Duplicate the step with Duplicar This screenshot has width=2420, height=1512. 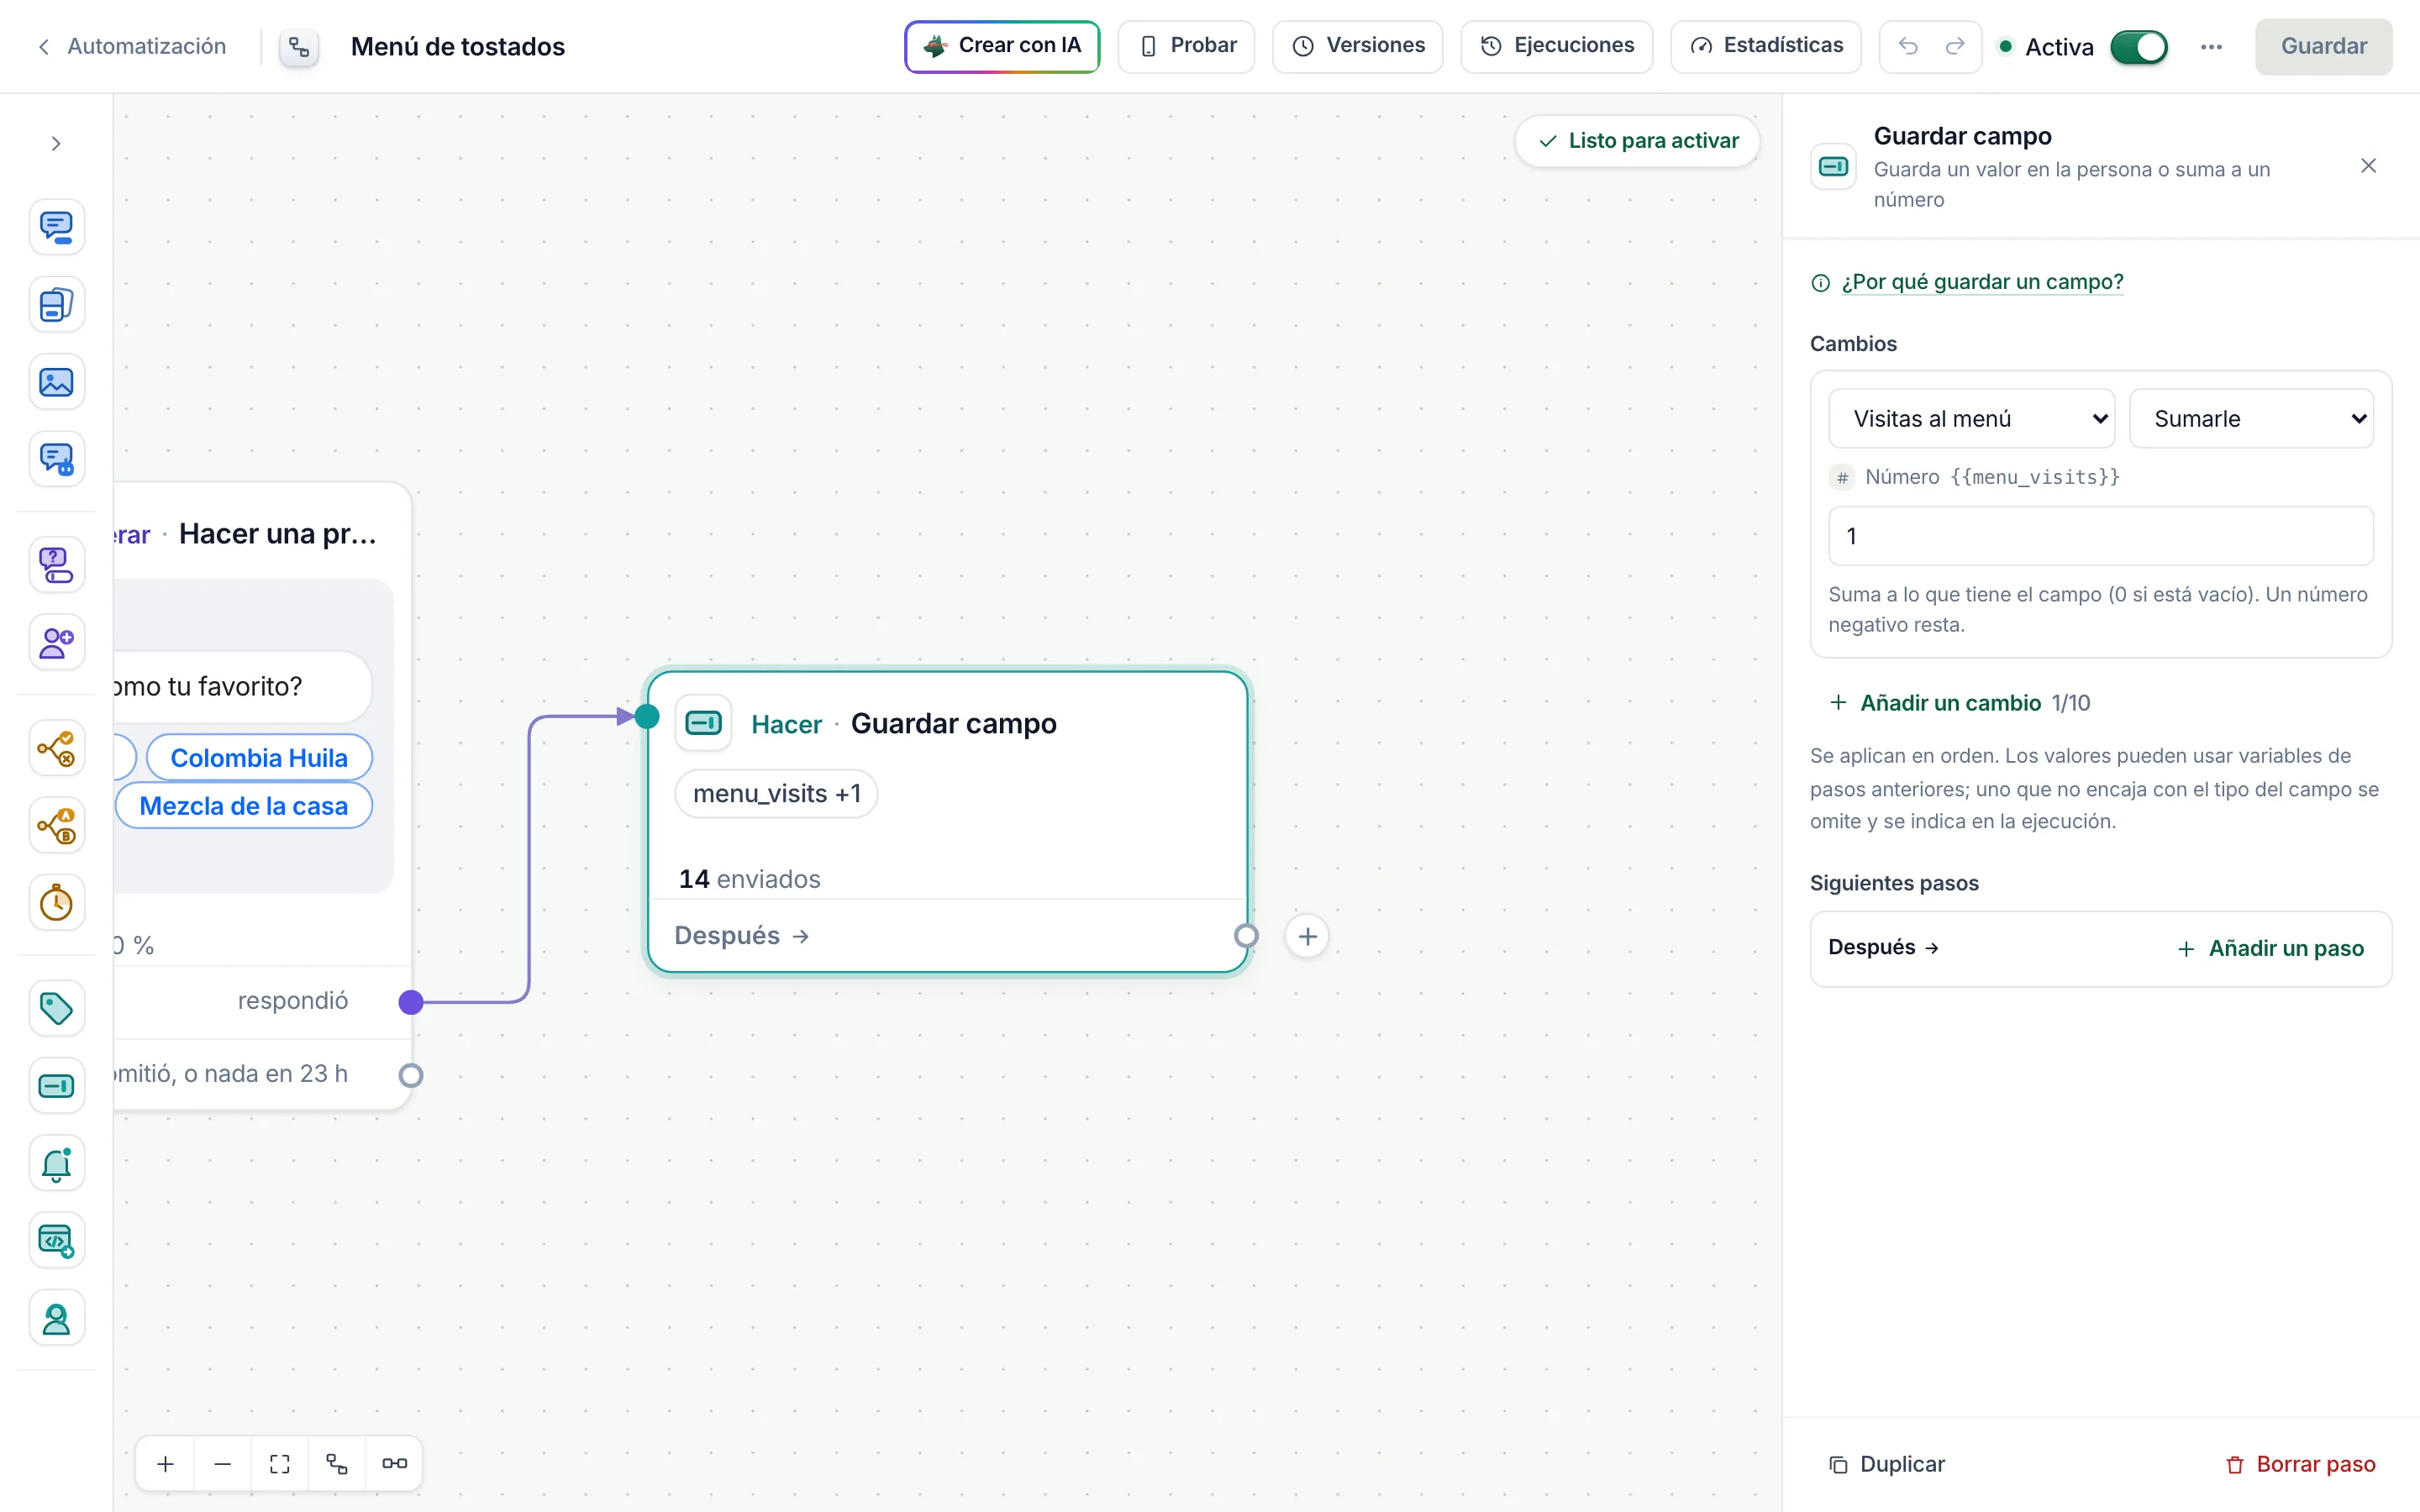pyautogui.click(x=1887, y=1464)
